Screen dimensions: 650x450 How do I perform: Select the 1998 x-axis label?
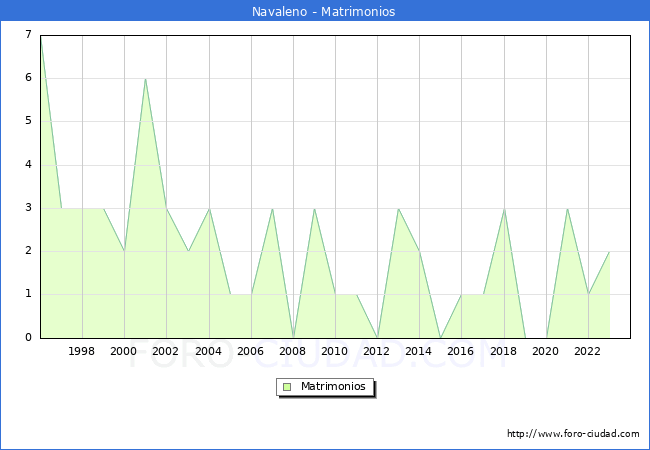tap(82, 351)
